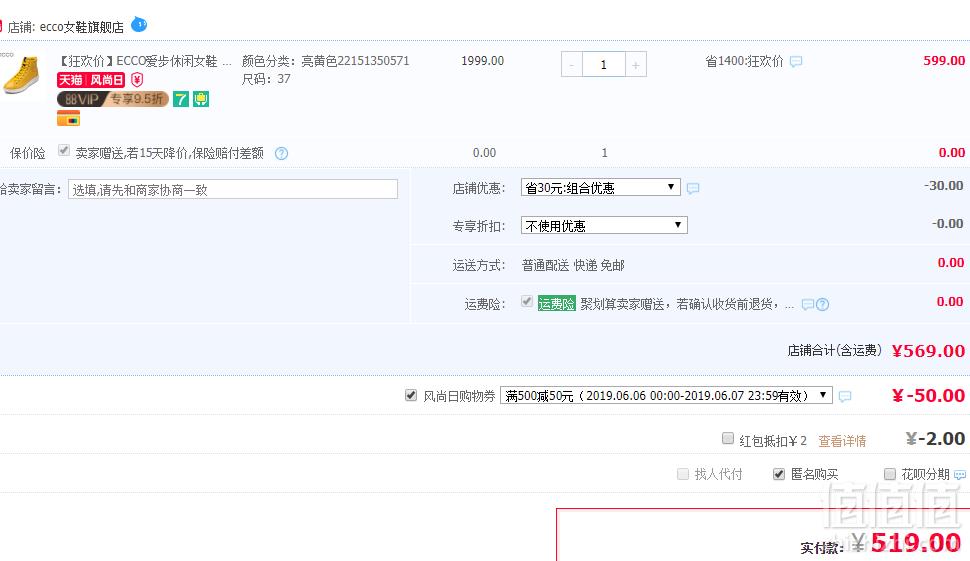
Task: Click the blue chat bubble beside ecco女鞋旗舰店
Action: click(139, 25)
